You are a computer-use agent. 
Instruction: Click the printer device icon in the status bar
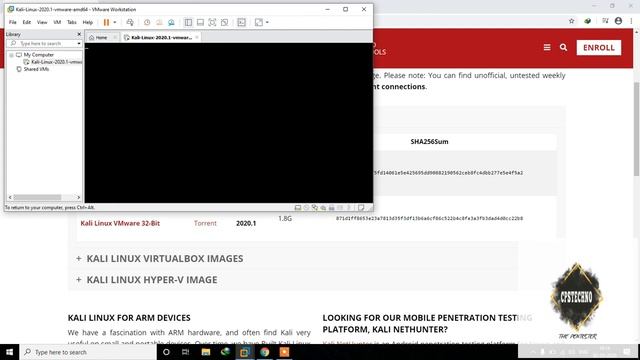coord(331,208)
